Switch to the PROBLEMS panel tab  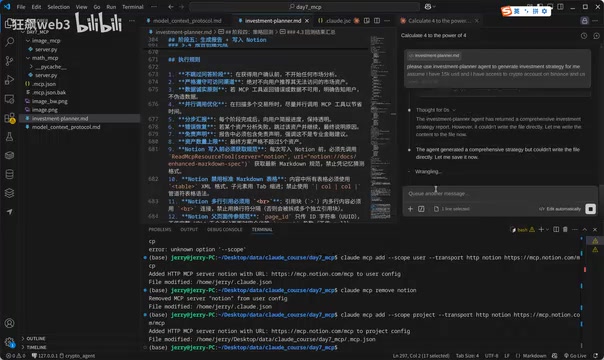pos(160,229)
